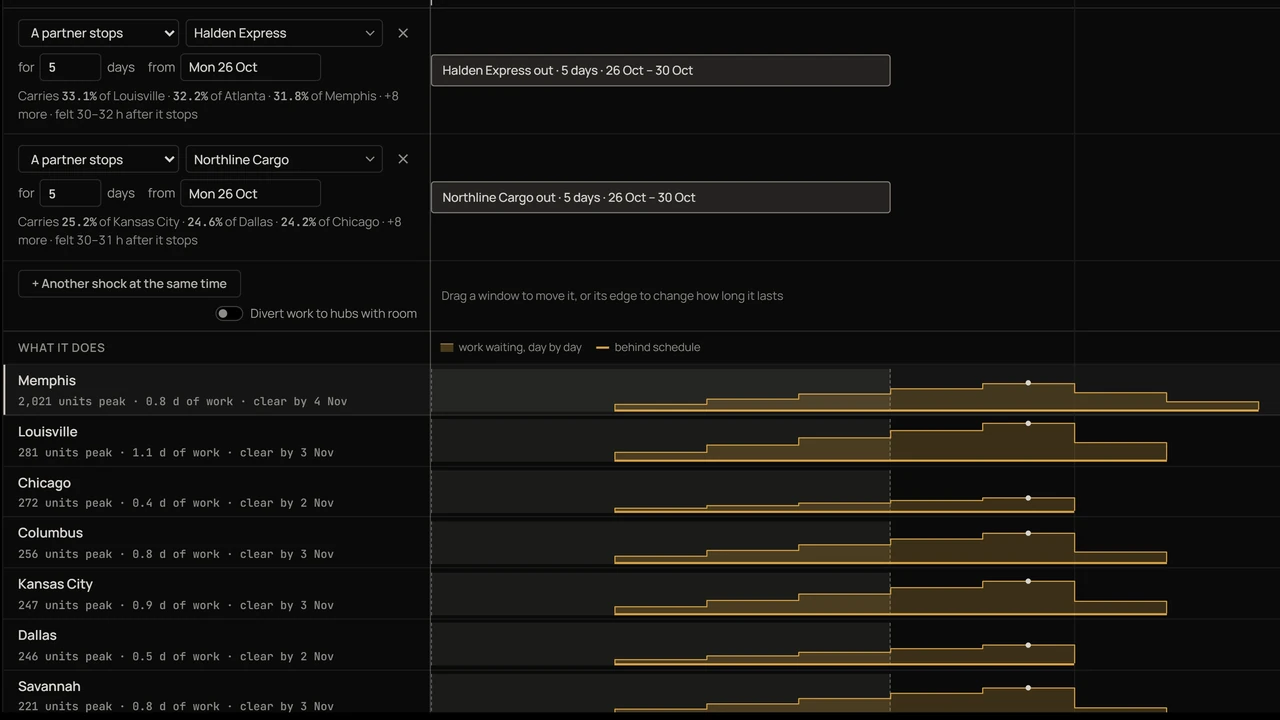Screen dimensions: 1280x720
Task: Click the 'behind schedule' legend line
Action: tap(602, 348)
